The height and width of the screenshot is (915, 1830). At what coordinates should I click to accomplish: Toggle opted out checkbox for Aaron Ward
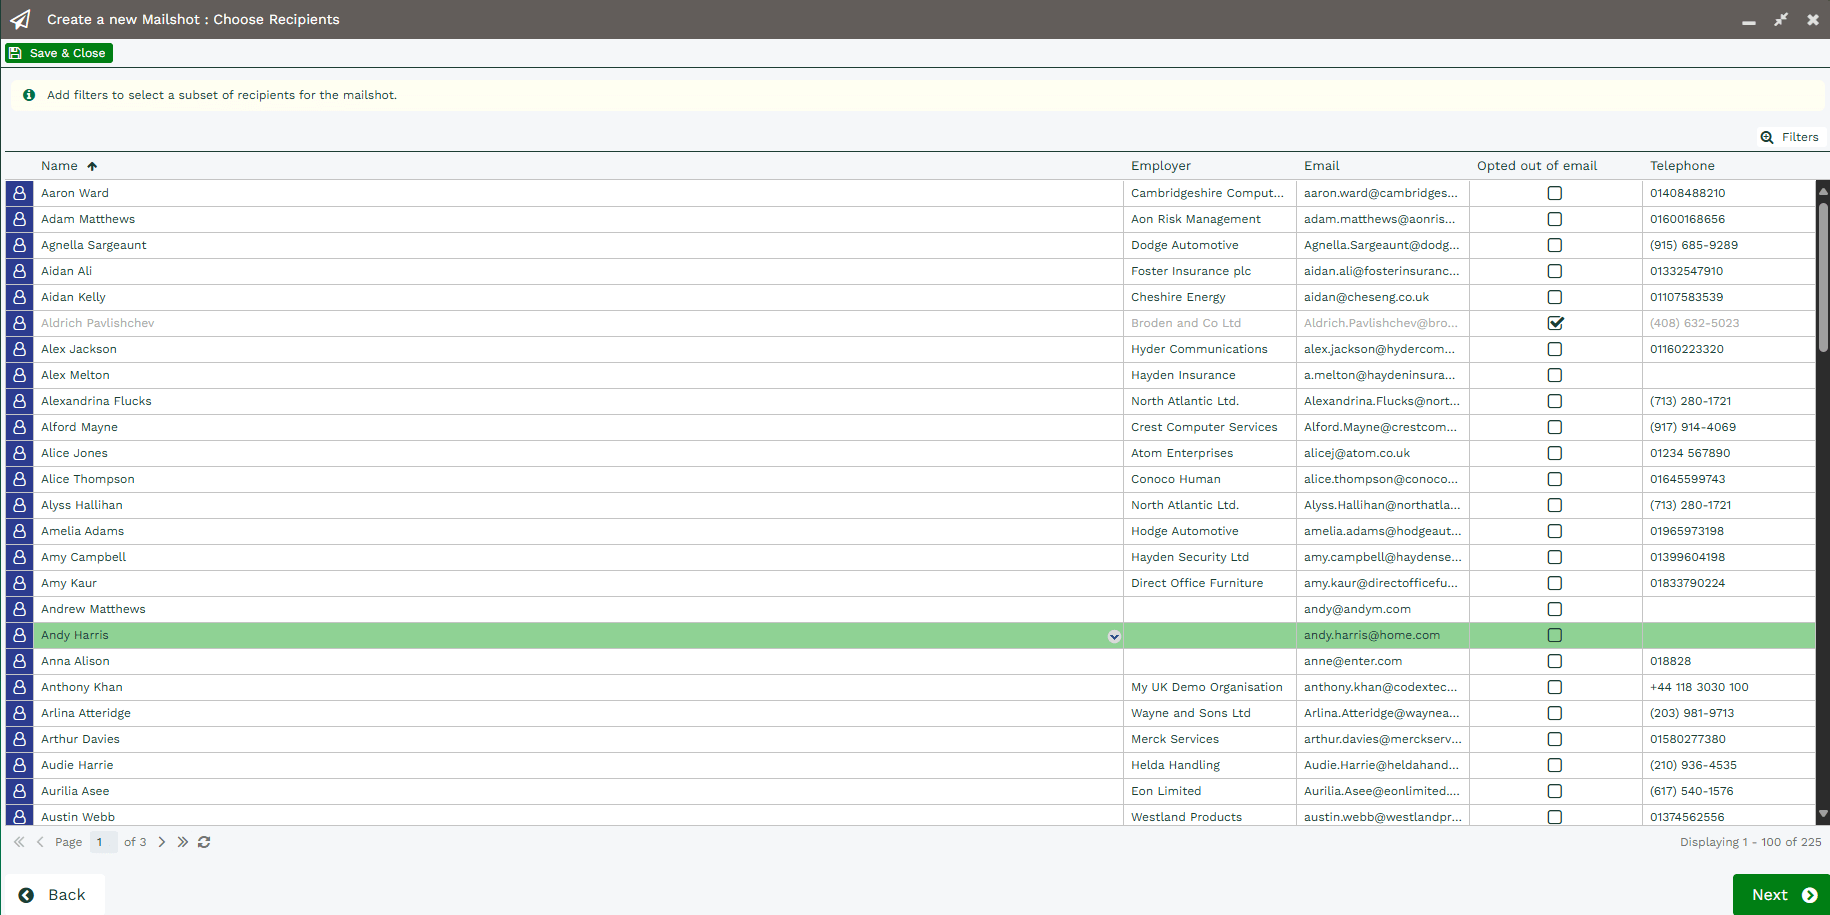[x=1555, y=193]
